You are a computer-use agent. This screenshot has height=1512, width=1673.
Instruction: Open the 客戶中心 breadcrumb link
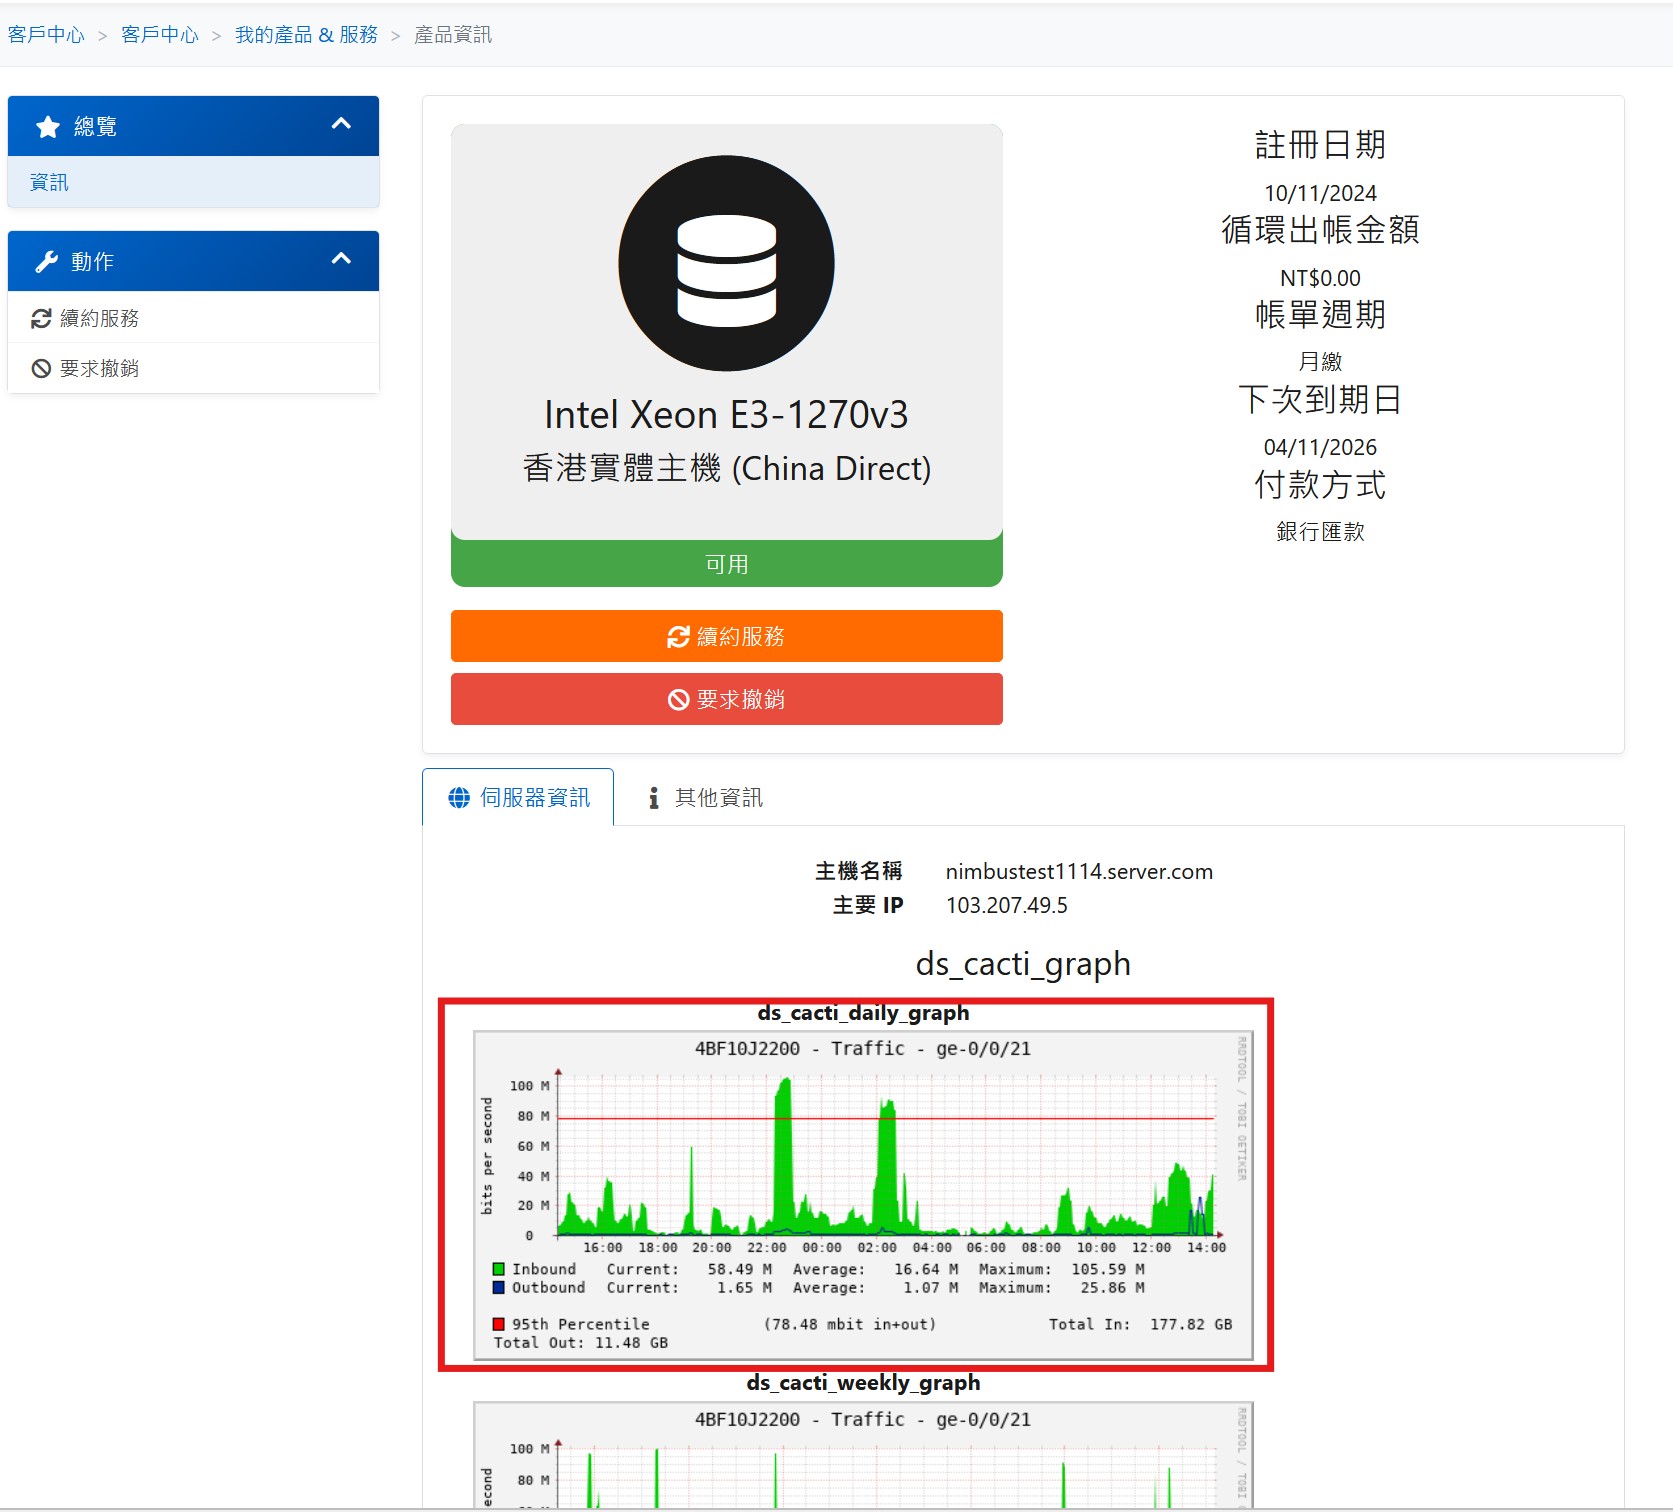coord(45,33)
